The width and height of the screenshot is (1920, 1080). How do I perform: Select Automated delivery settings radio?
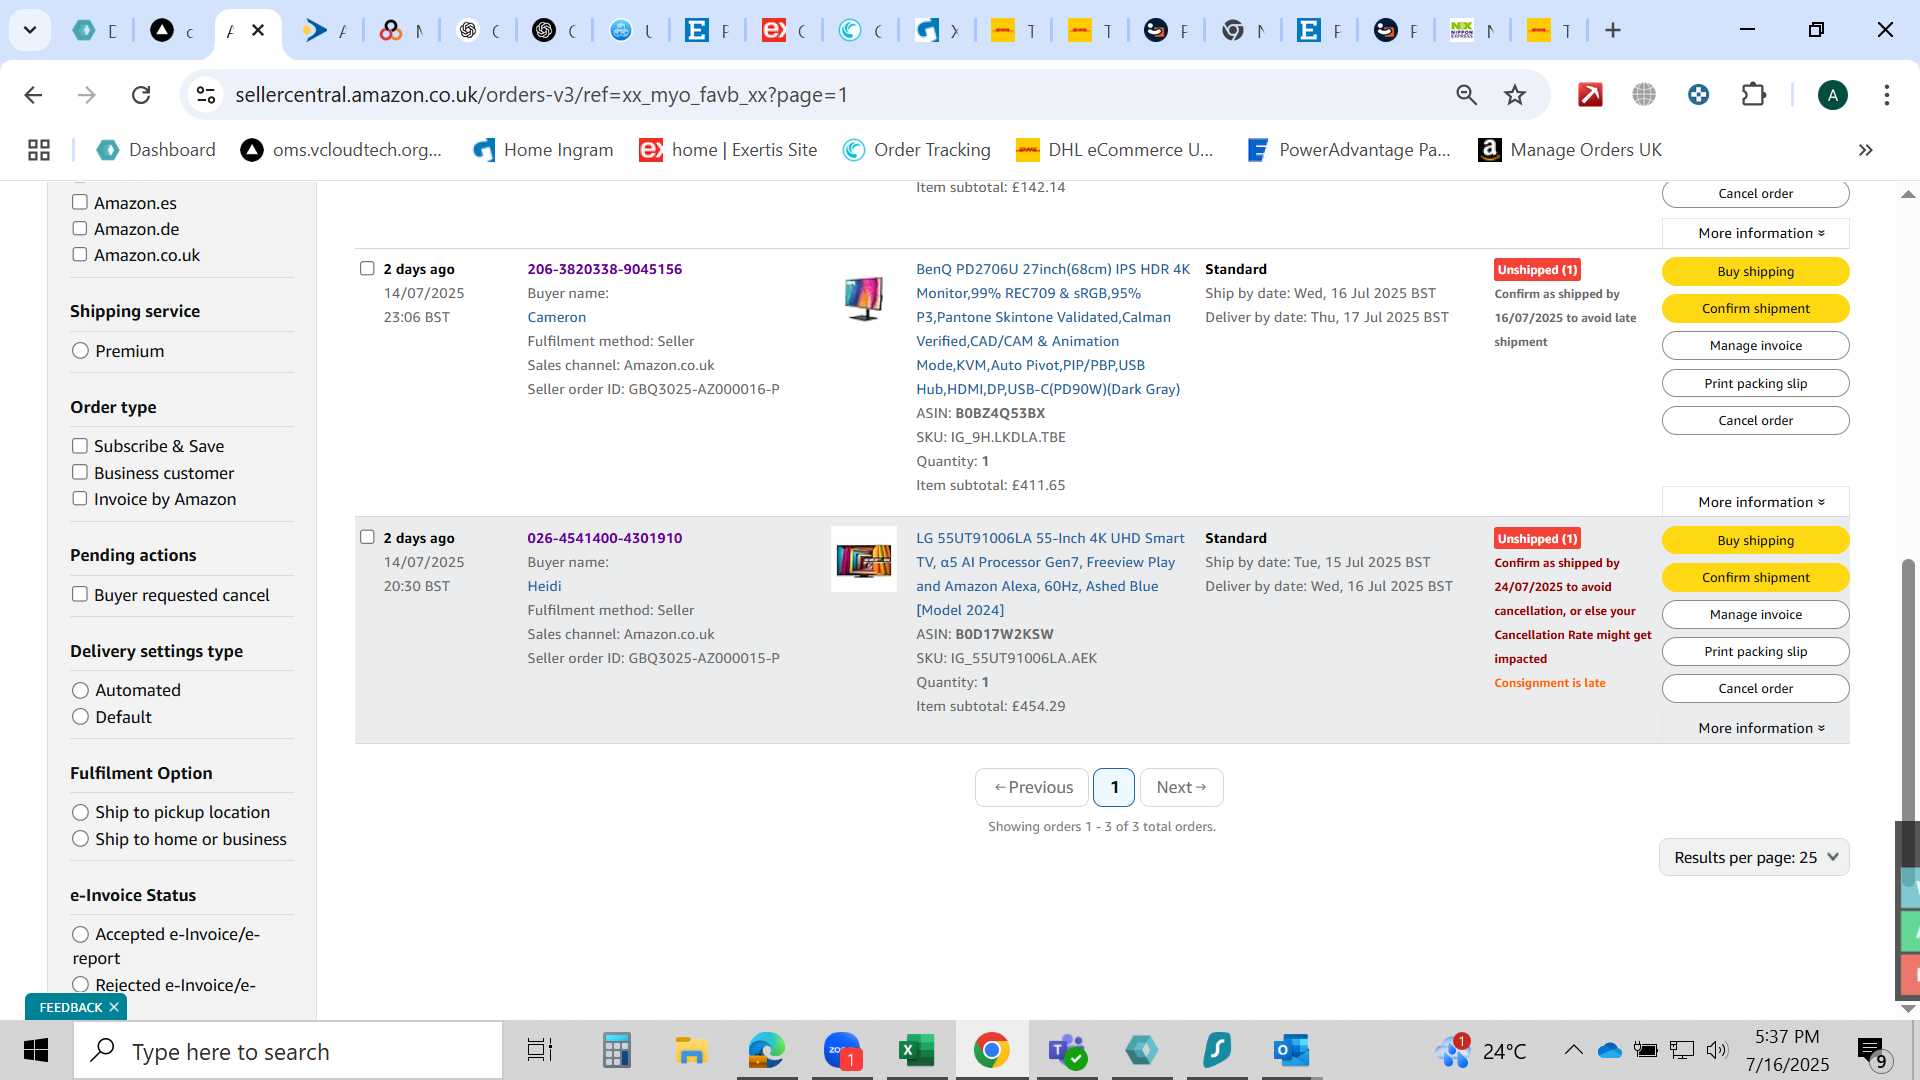coord(80,690)
